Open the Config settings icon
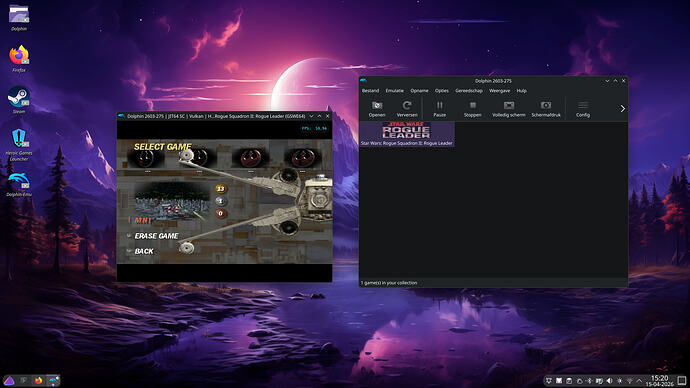 [583, 109]
